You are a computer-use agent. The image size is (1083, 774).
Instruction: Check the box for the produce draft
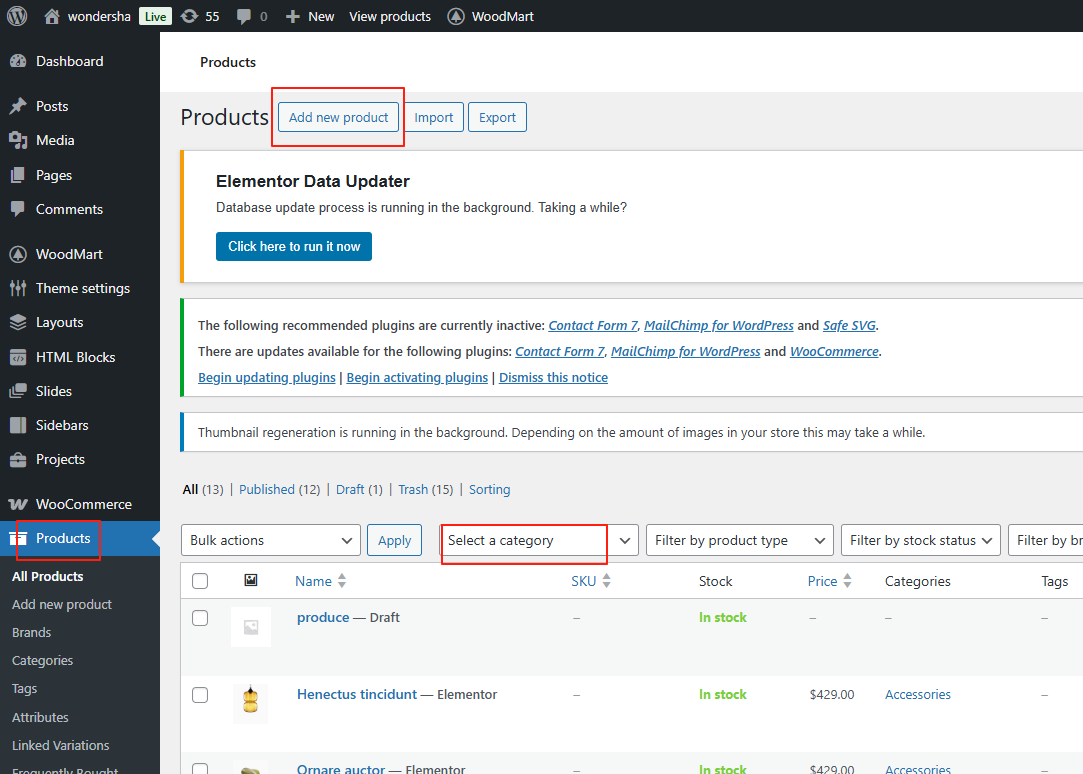pyautogui.click(x=200, y=618)
